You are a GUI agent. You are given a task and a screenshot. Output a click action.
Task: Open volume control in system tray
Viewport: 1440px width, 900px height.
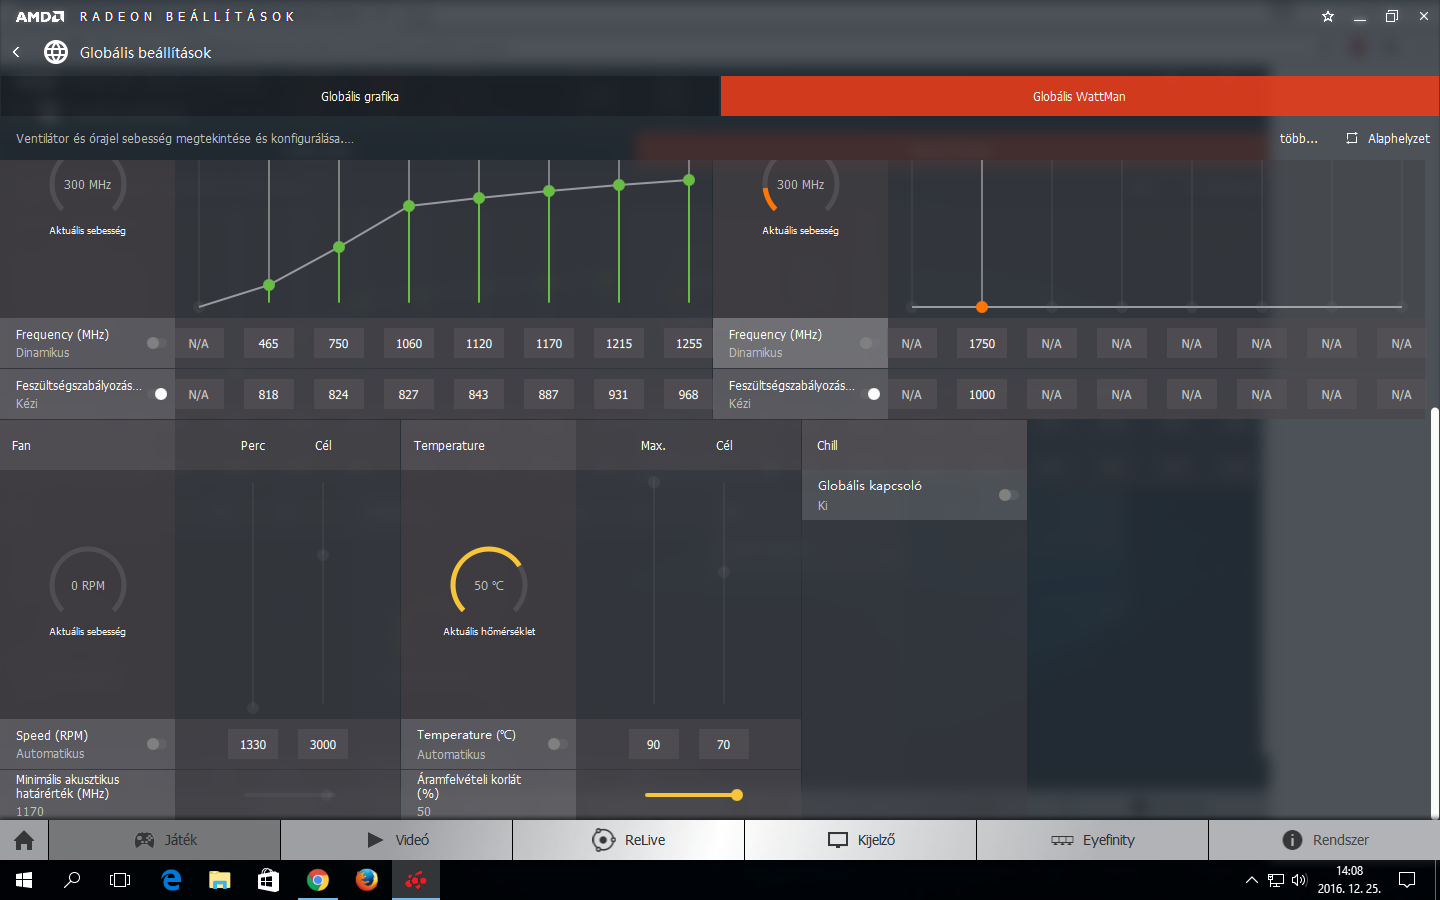click(x=1299, y=880)
